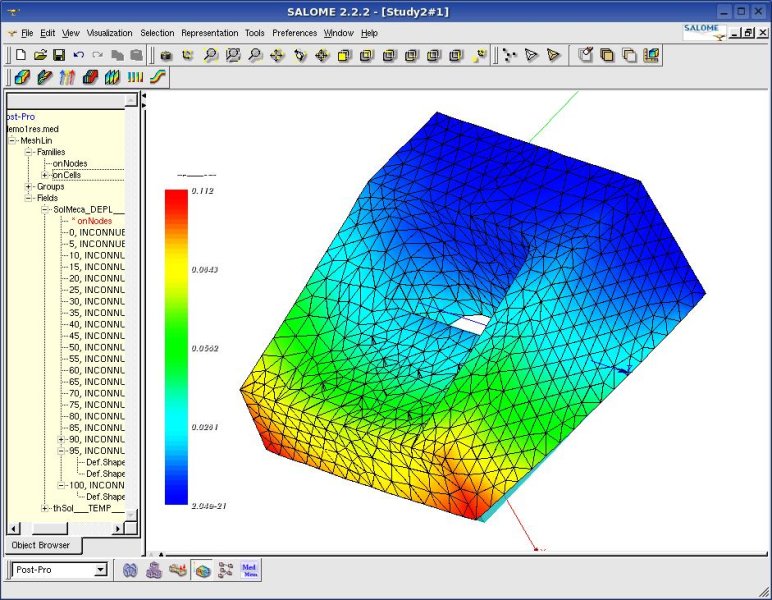Select the Global Panning tool
772x600 pixels.
[322, 55]
